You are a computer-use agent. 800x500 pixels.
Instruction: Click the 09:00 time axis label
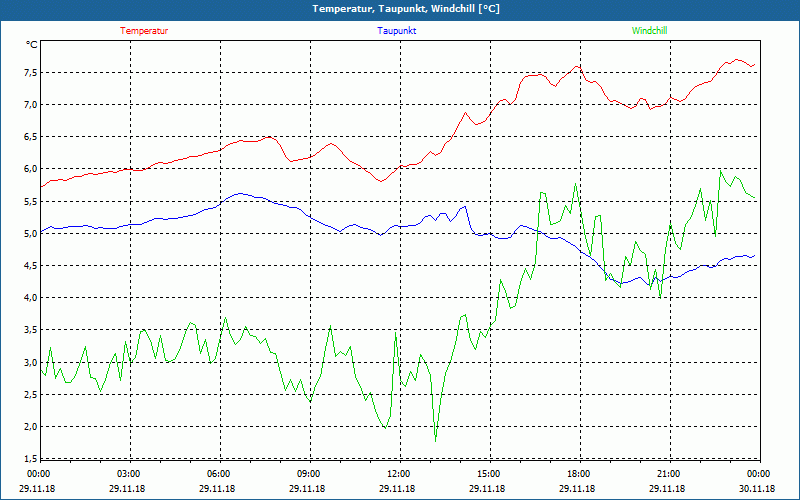tap(307, 474)
